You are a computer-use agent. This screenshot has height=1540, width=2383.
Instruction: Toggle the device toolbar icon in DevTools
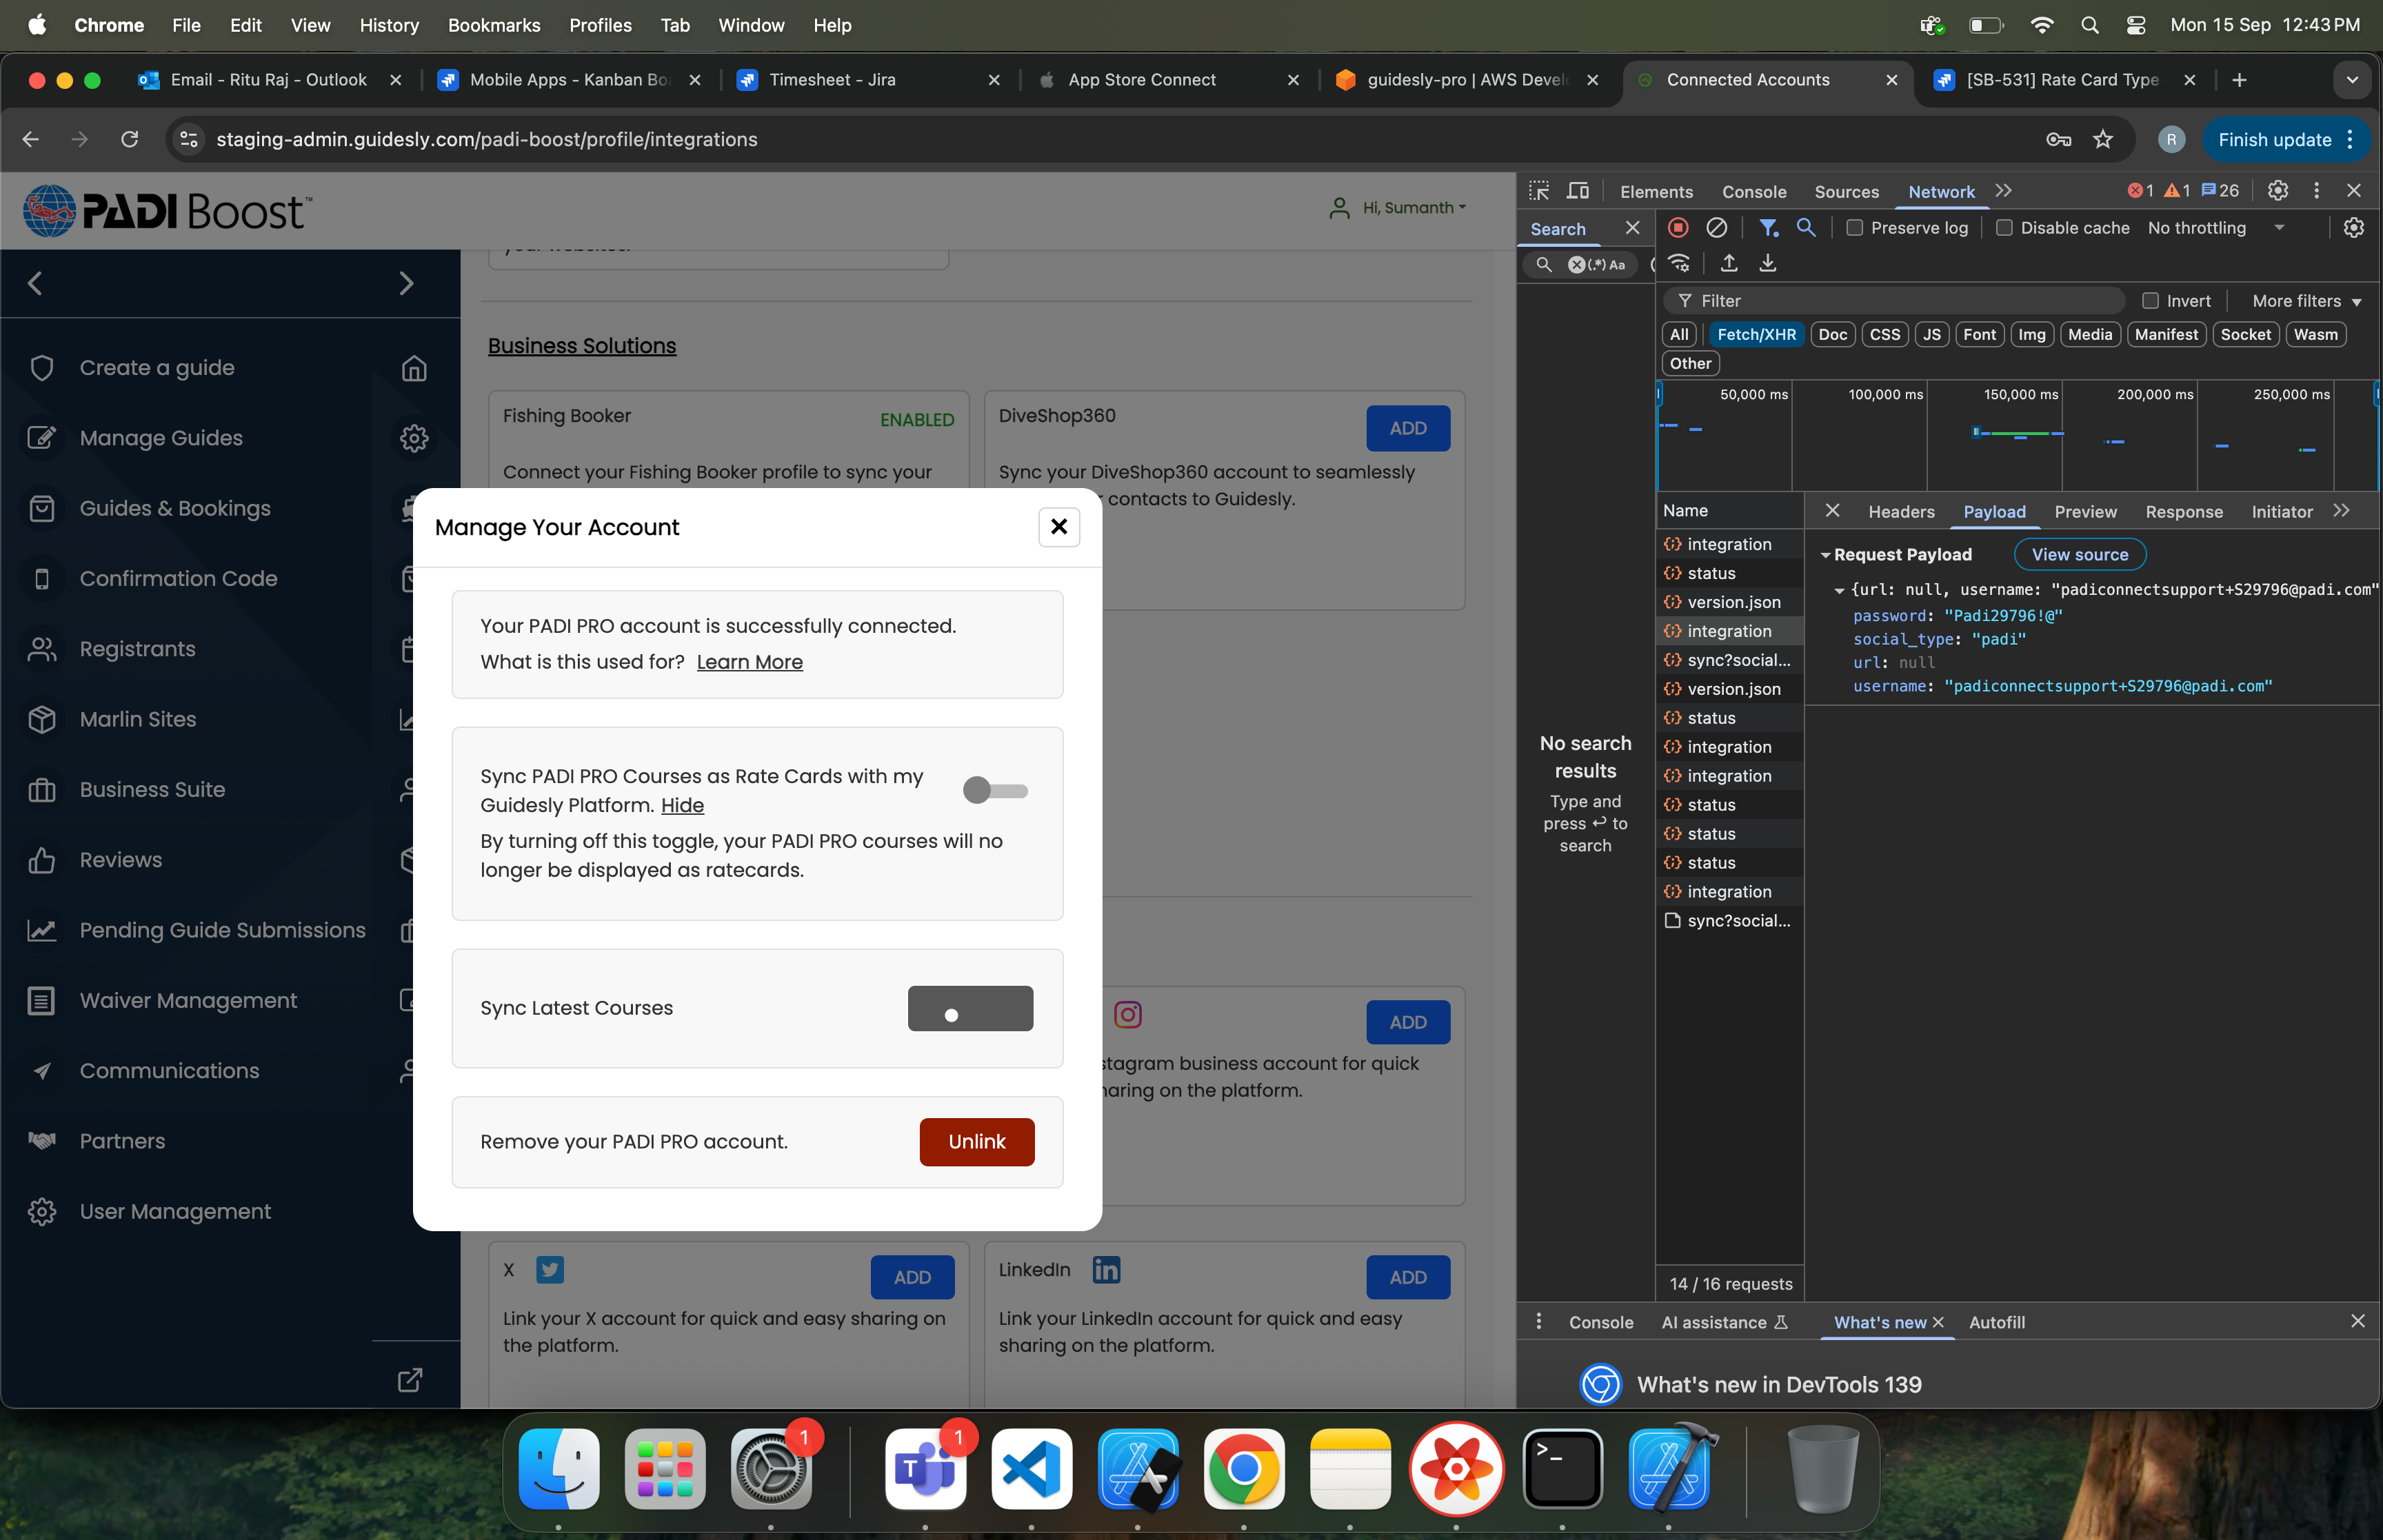click(1578, 191)
